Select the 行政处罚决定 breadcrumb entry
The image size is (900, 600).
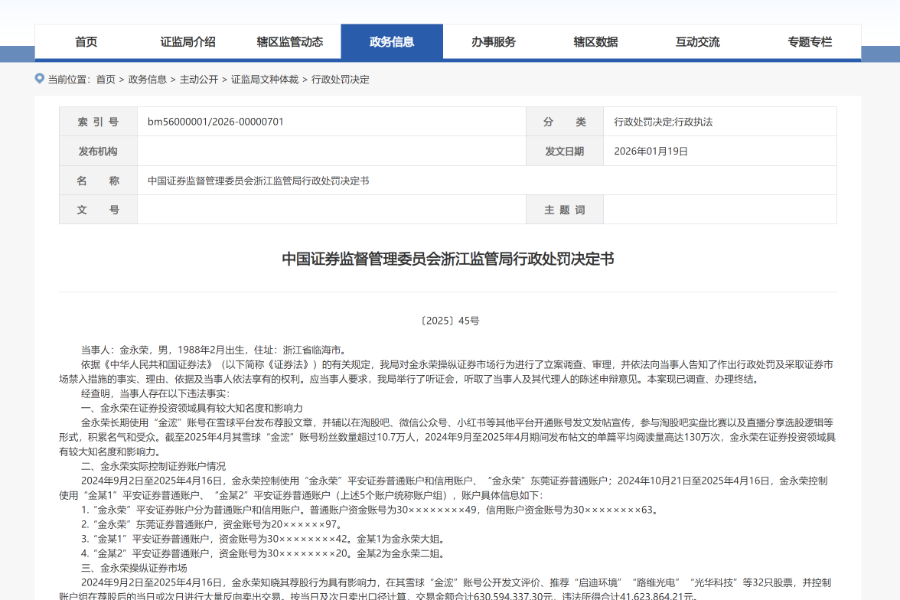click(340, 79)
